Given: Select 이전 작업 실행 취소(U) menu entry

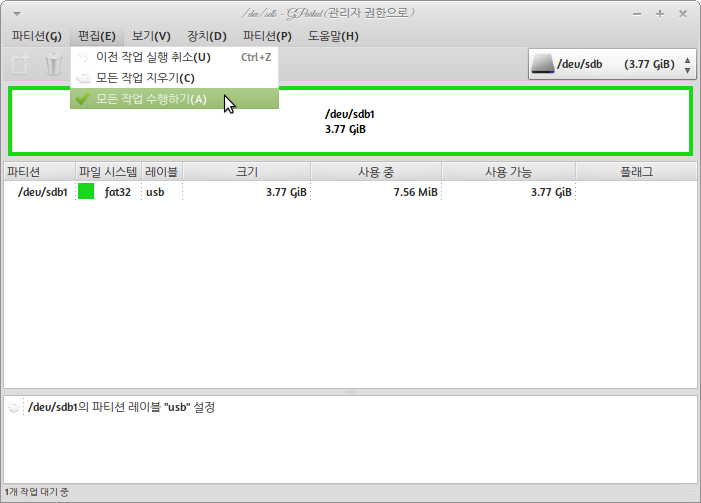Looking at the screenshot, I should point(174,57).
